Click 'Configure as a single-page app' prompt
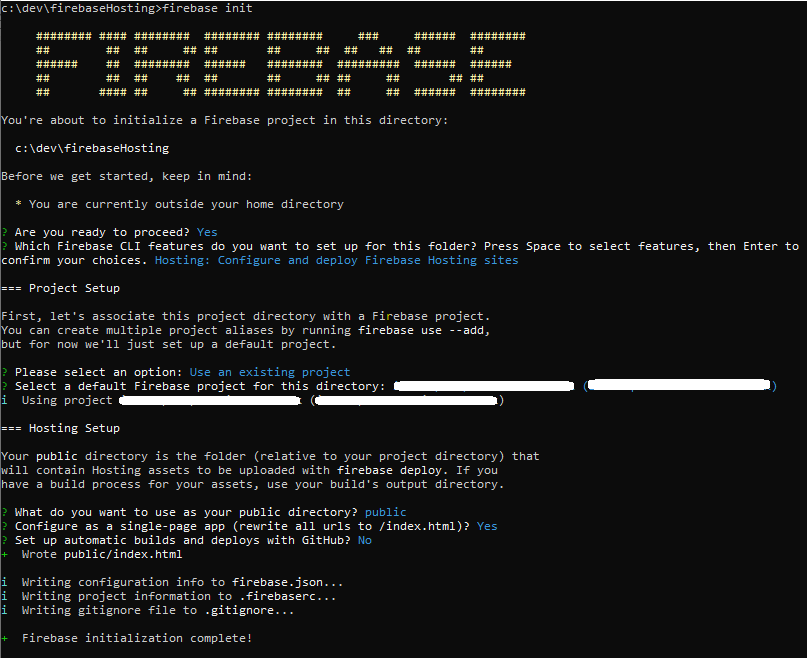808x658 pixels. (x=242, y=526)
